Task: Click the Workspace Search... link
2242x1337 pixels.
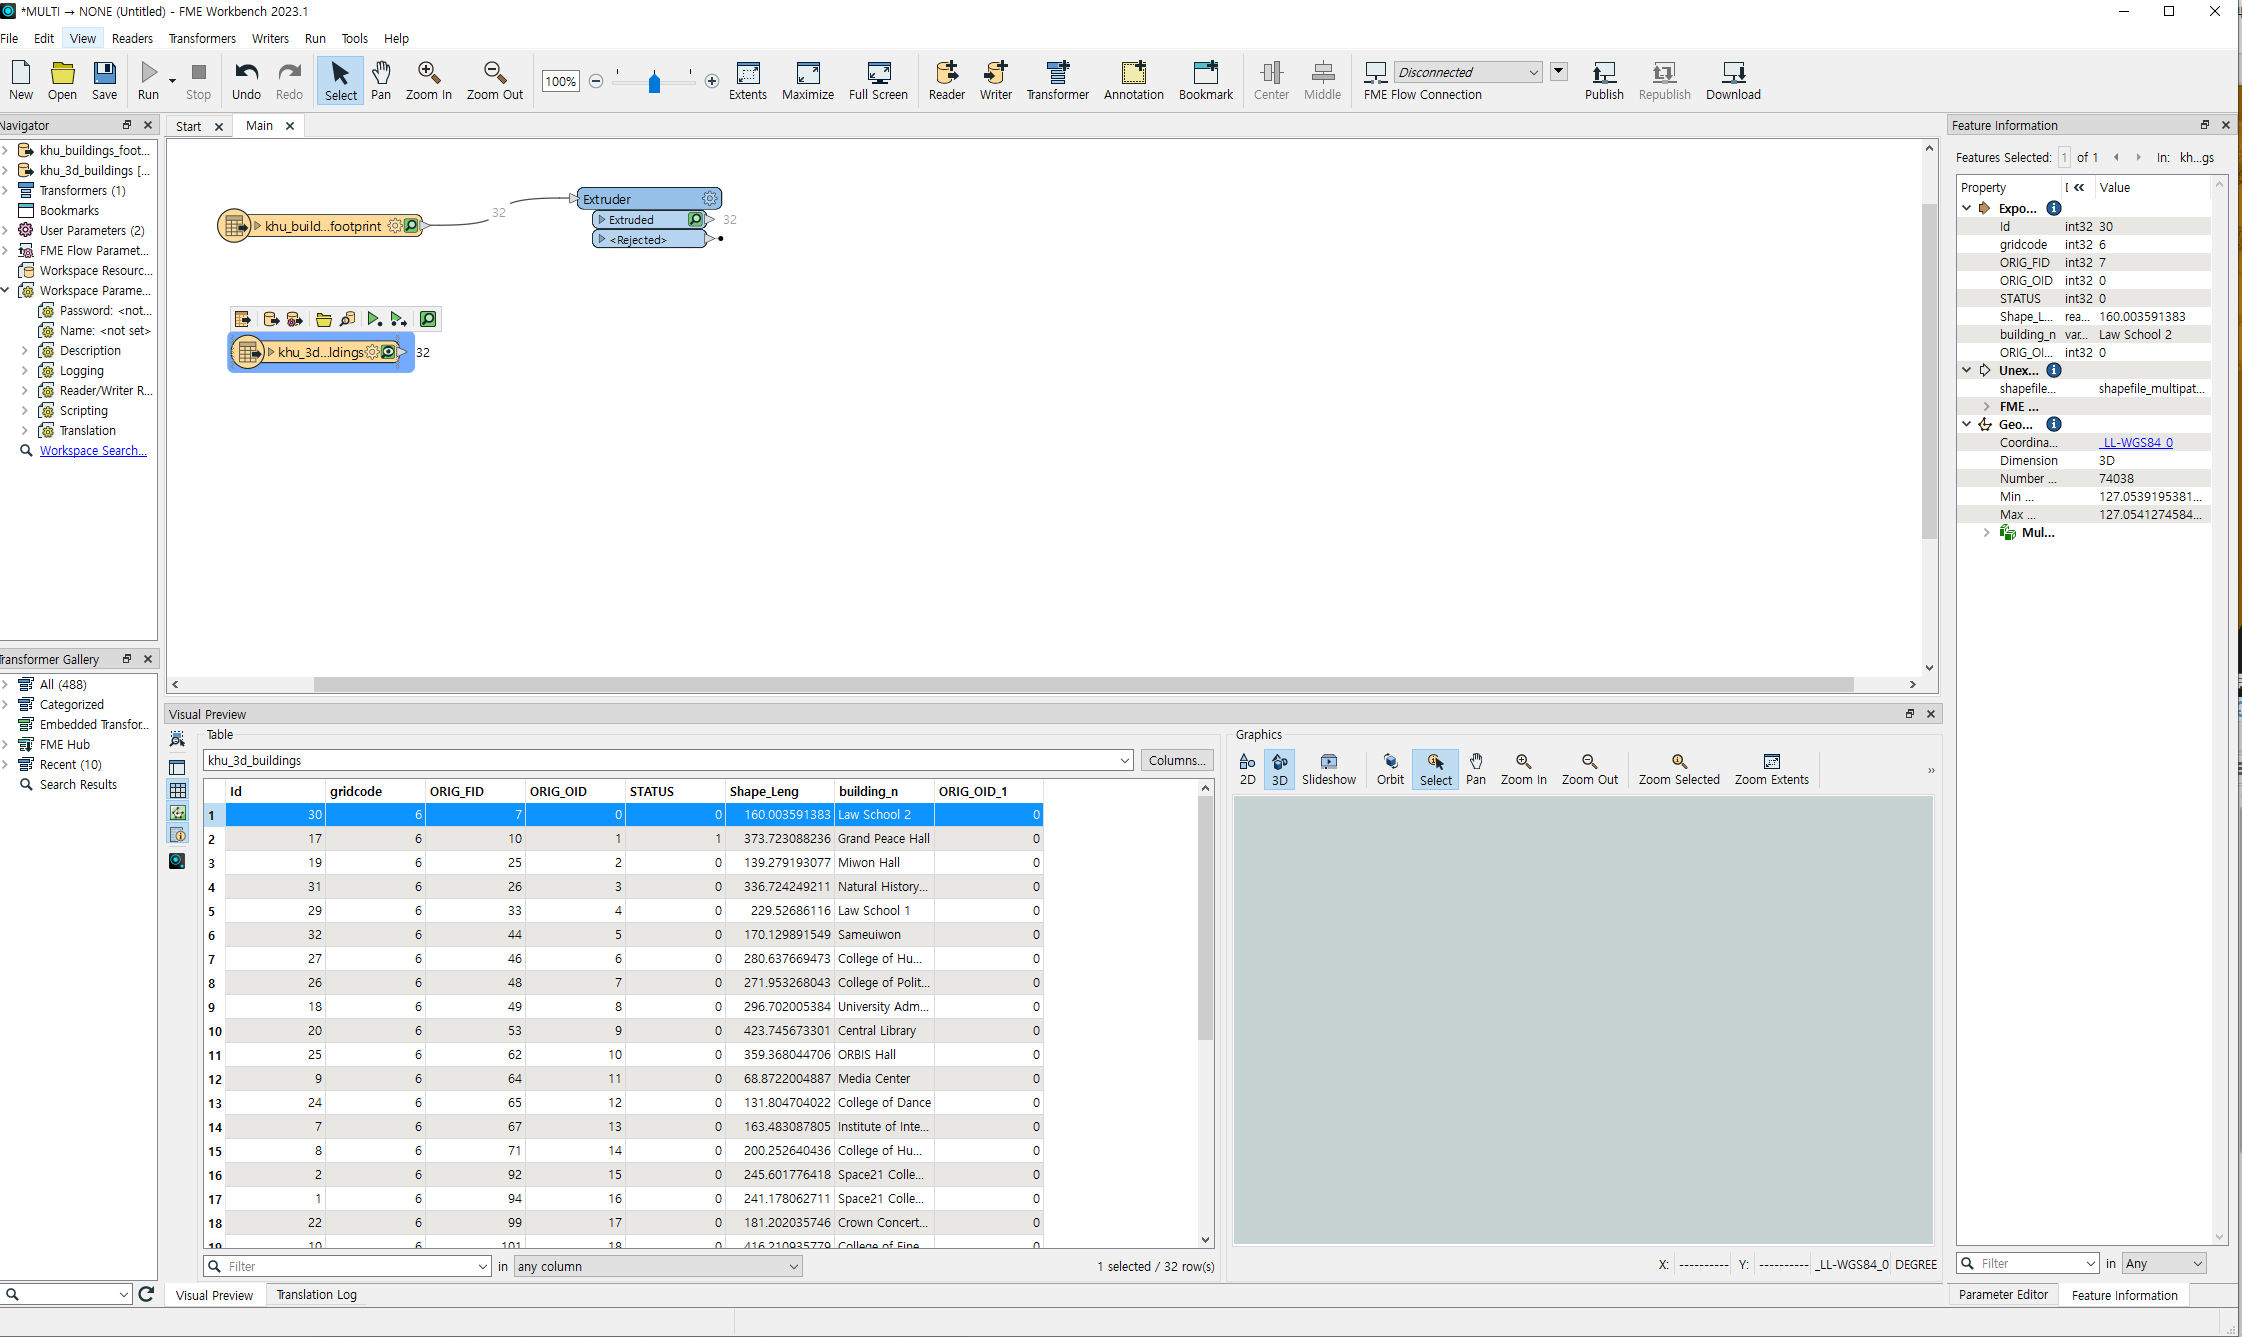Action: (93, 451)
